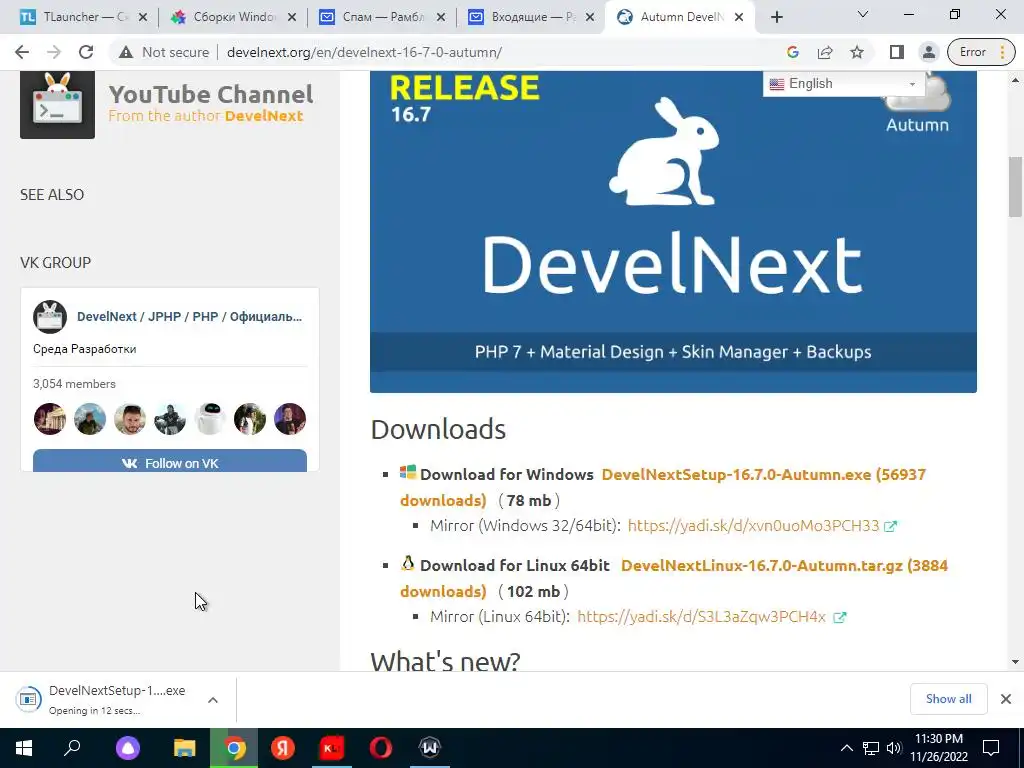Click the YouTube Channel heading link
This screenshot has height=768, width=1024.
tap(211, 94)
